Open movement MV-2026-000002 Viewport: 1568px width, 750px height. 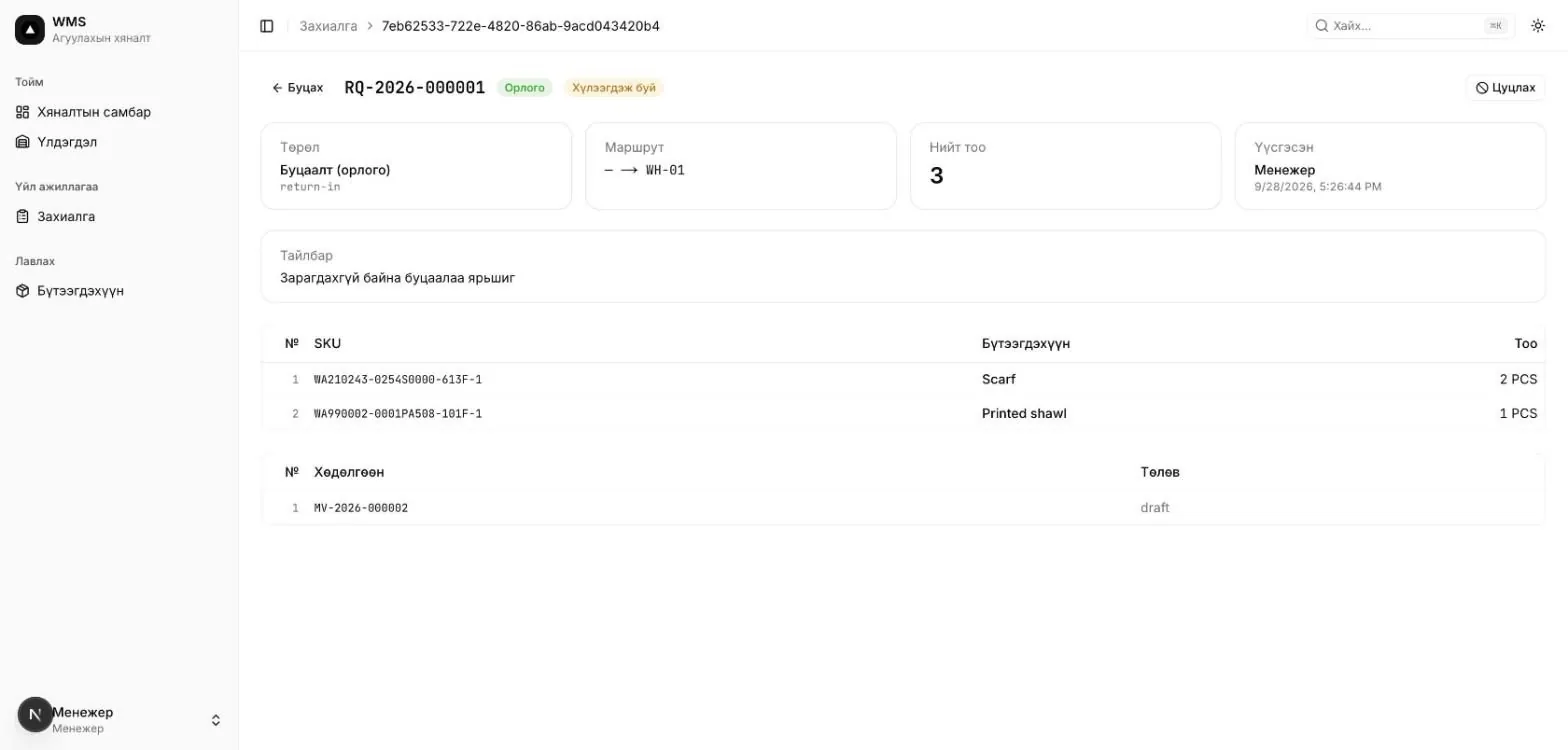coord(361,508)
